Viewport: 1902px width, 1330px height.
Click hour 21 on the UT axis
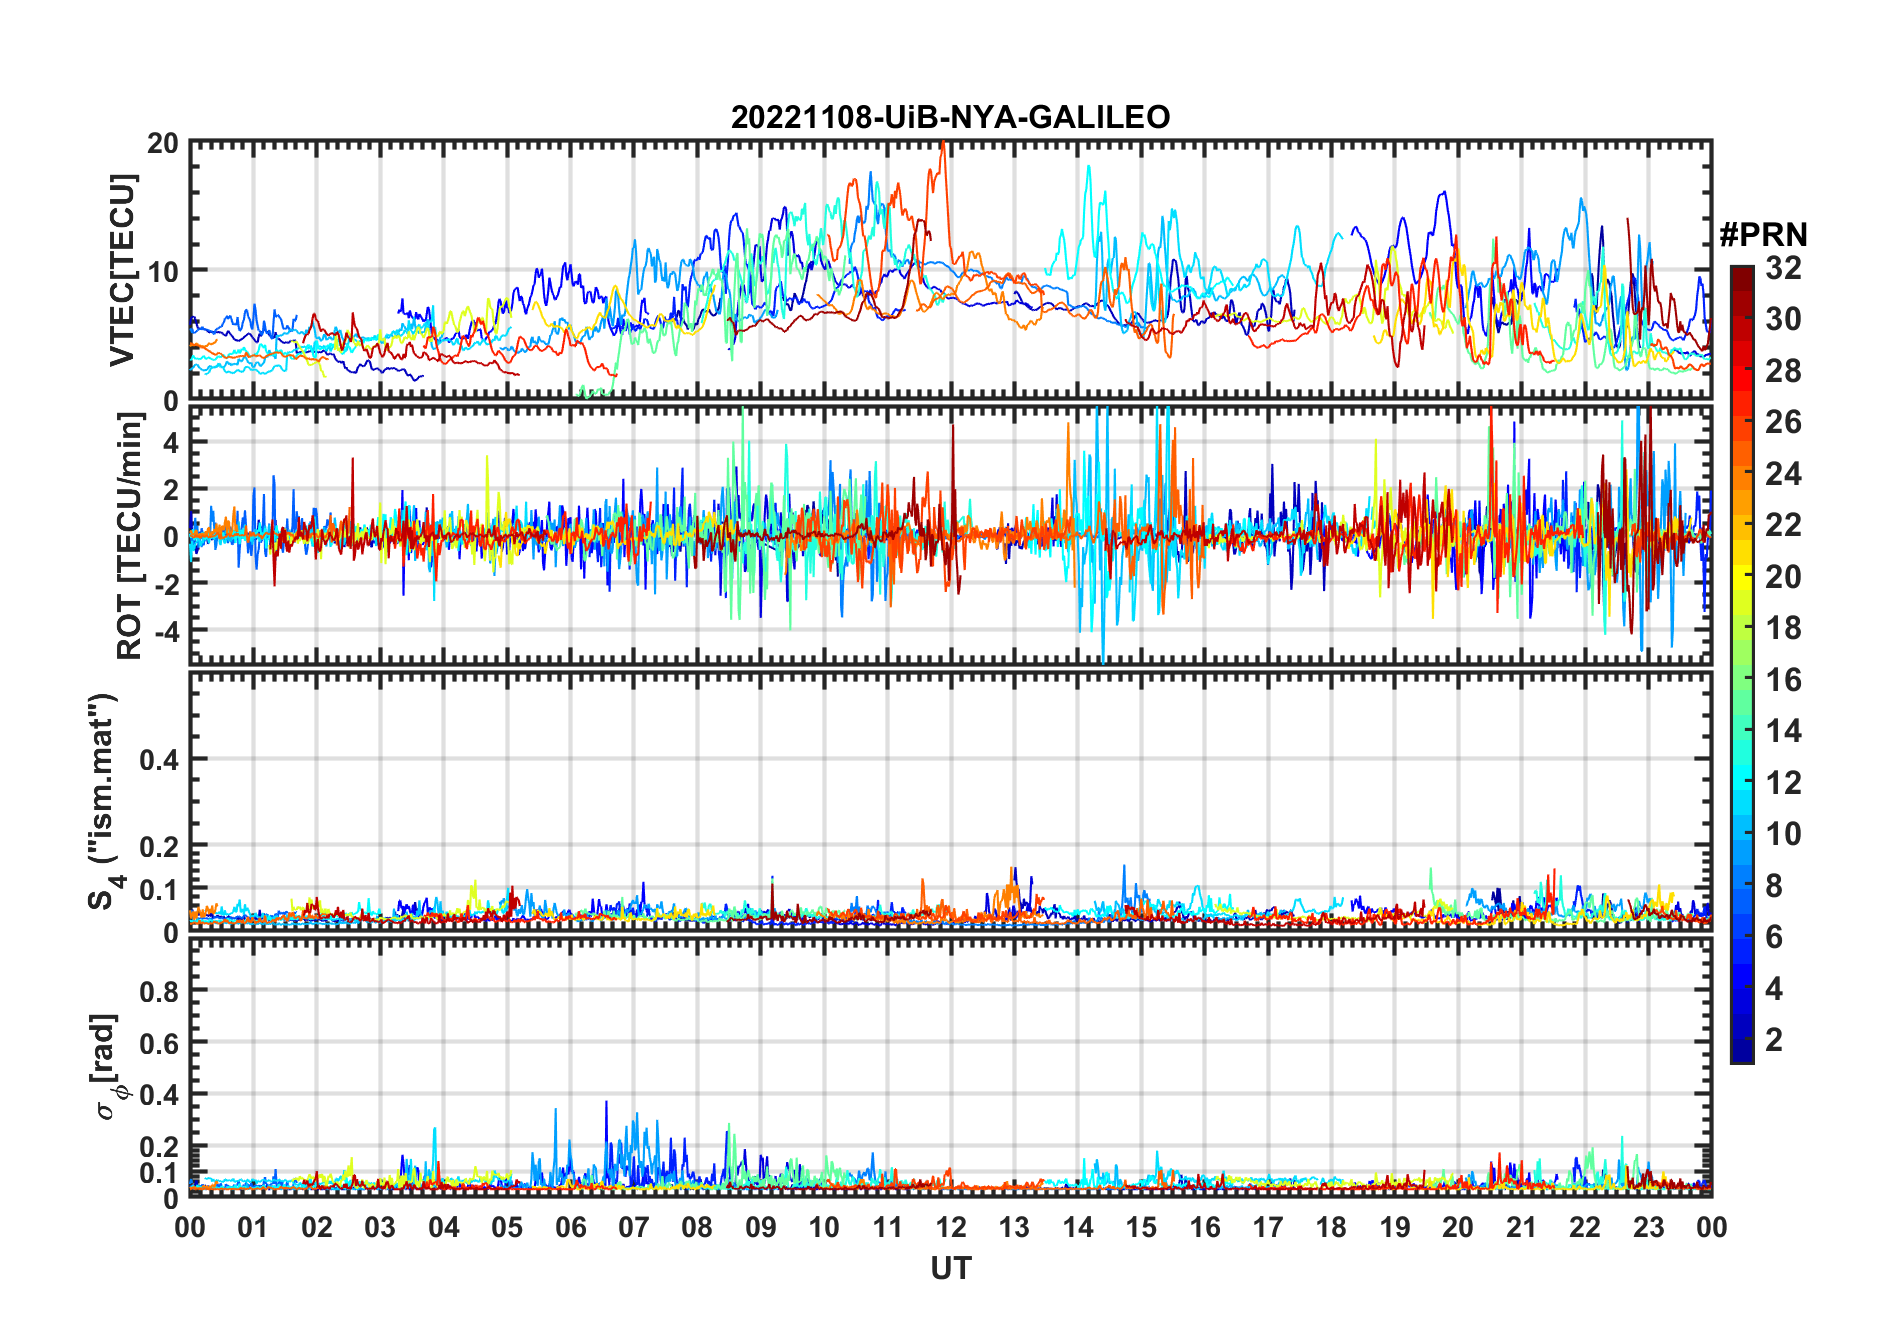tap(1522, 1228)
